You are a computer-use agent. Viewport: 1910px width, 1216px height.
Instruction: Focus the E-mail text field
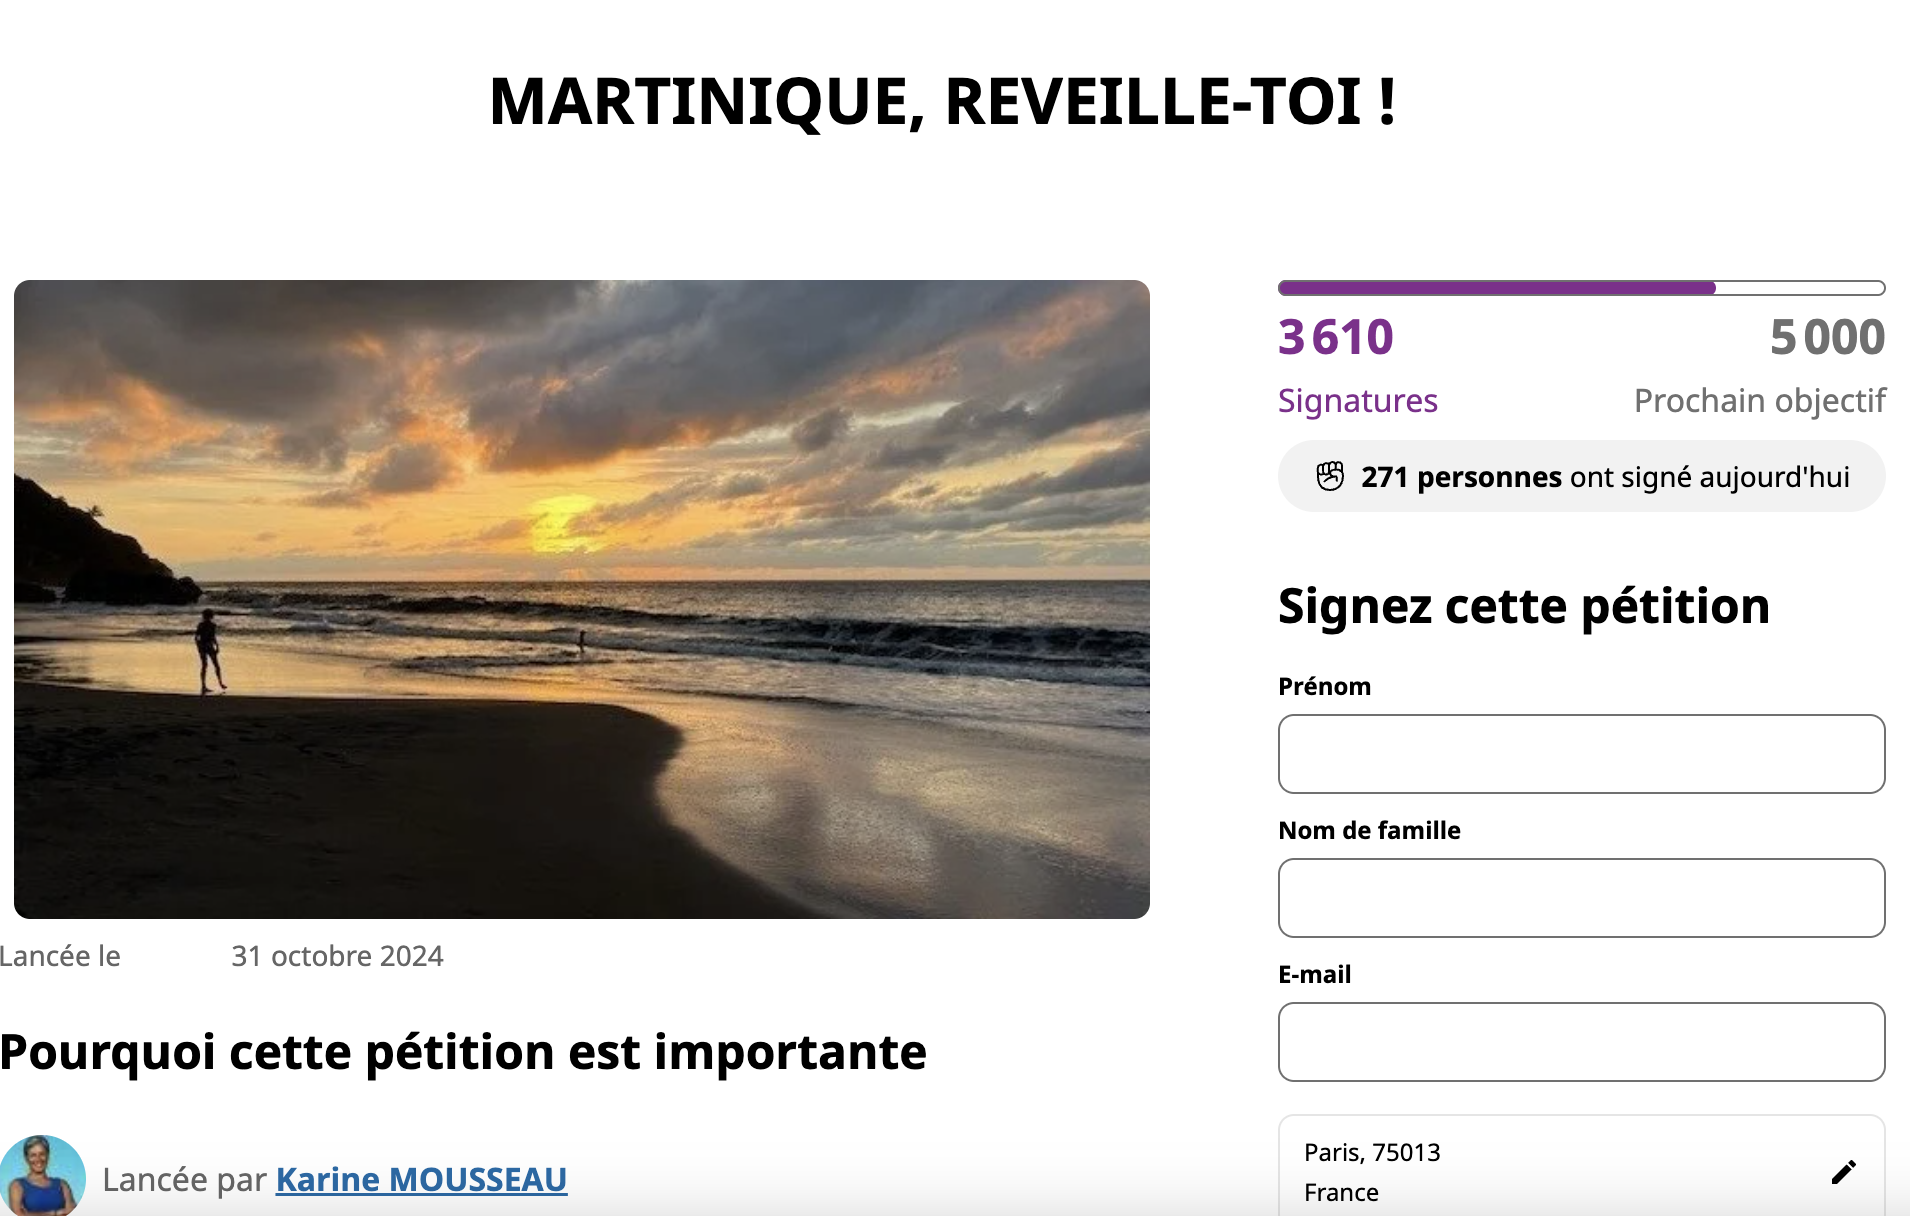click(1581, 1042)
